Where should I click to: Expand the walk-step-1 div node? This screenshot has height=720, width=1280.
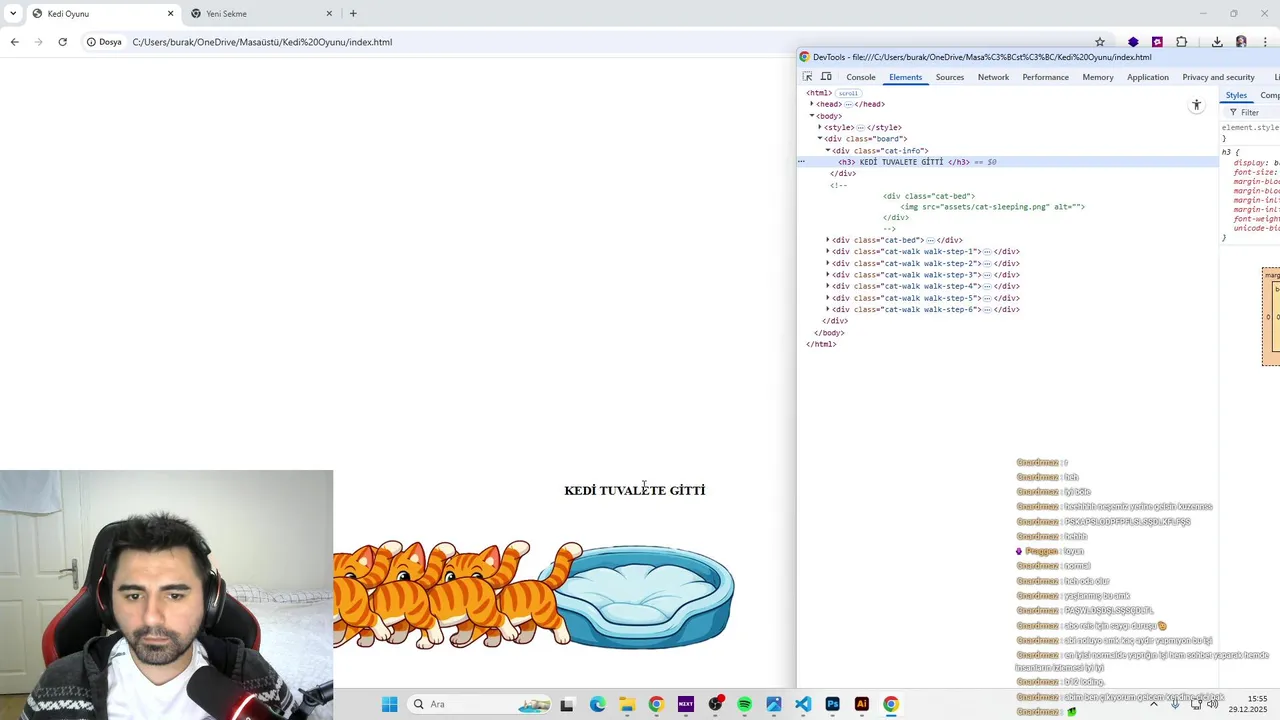pos(828,251)
